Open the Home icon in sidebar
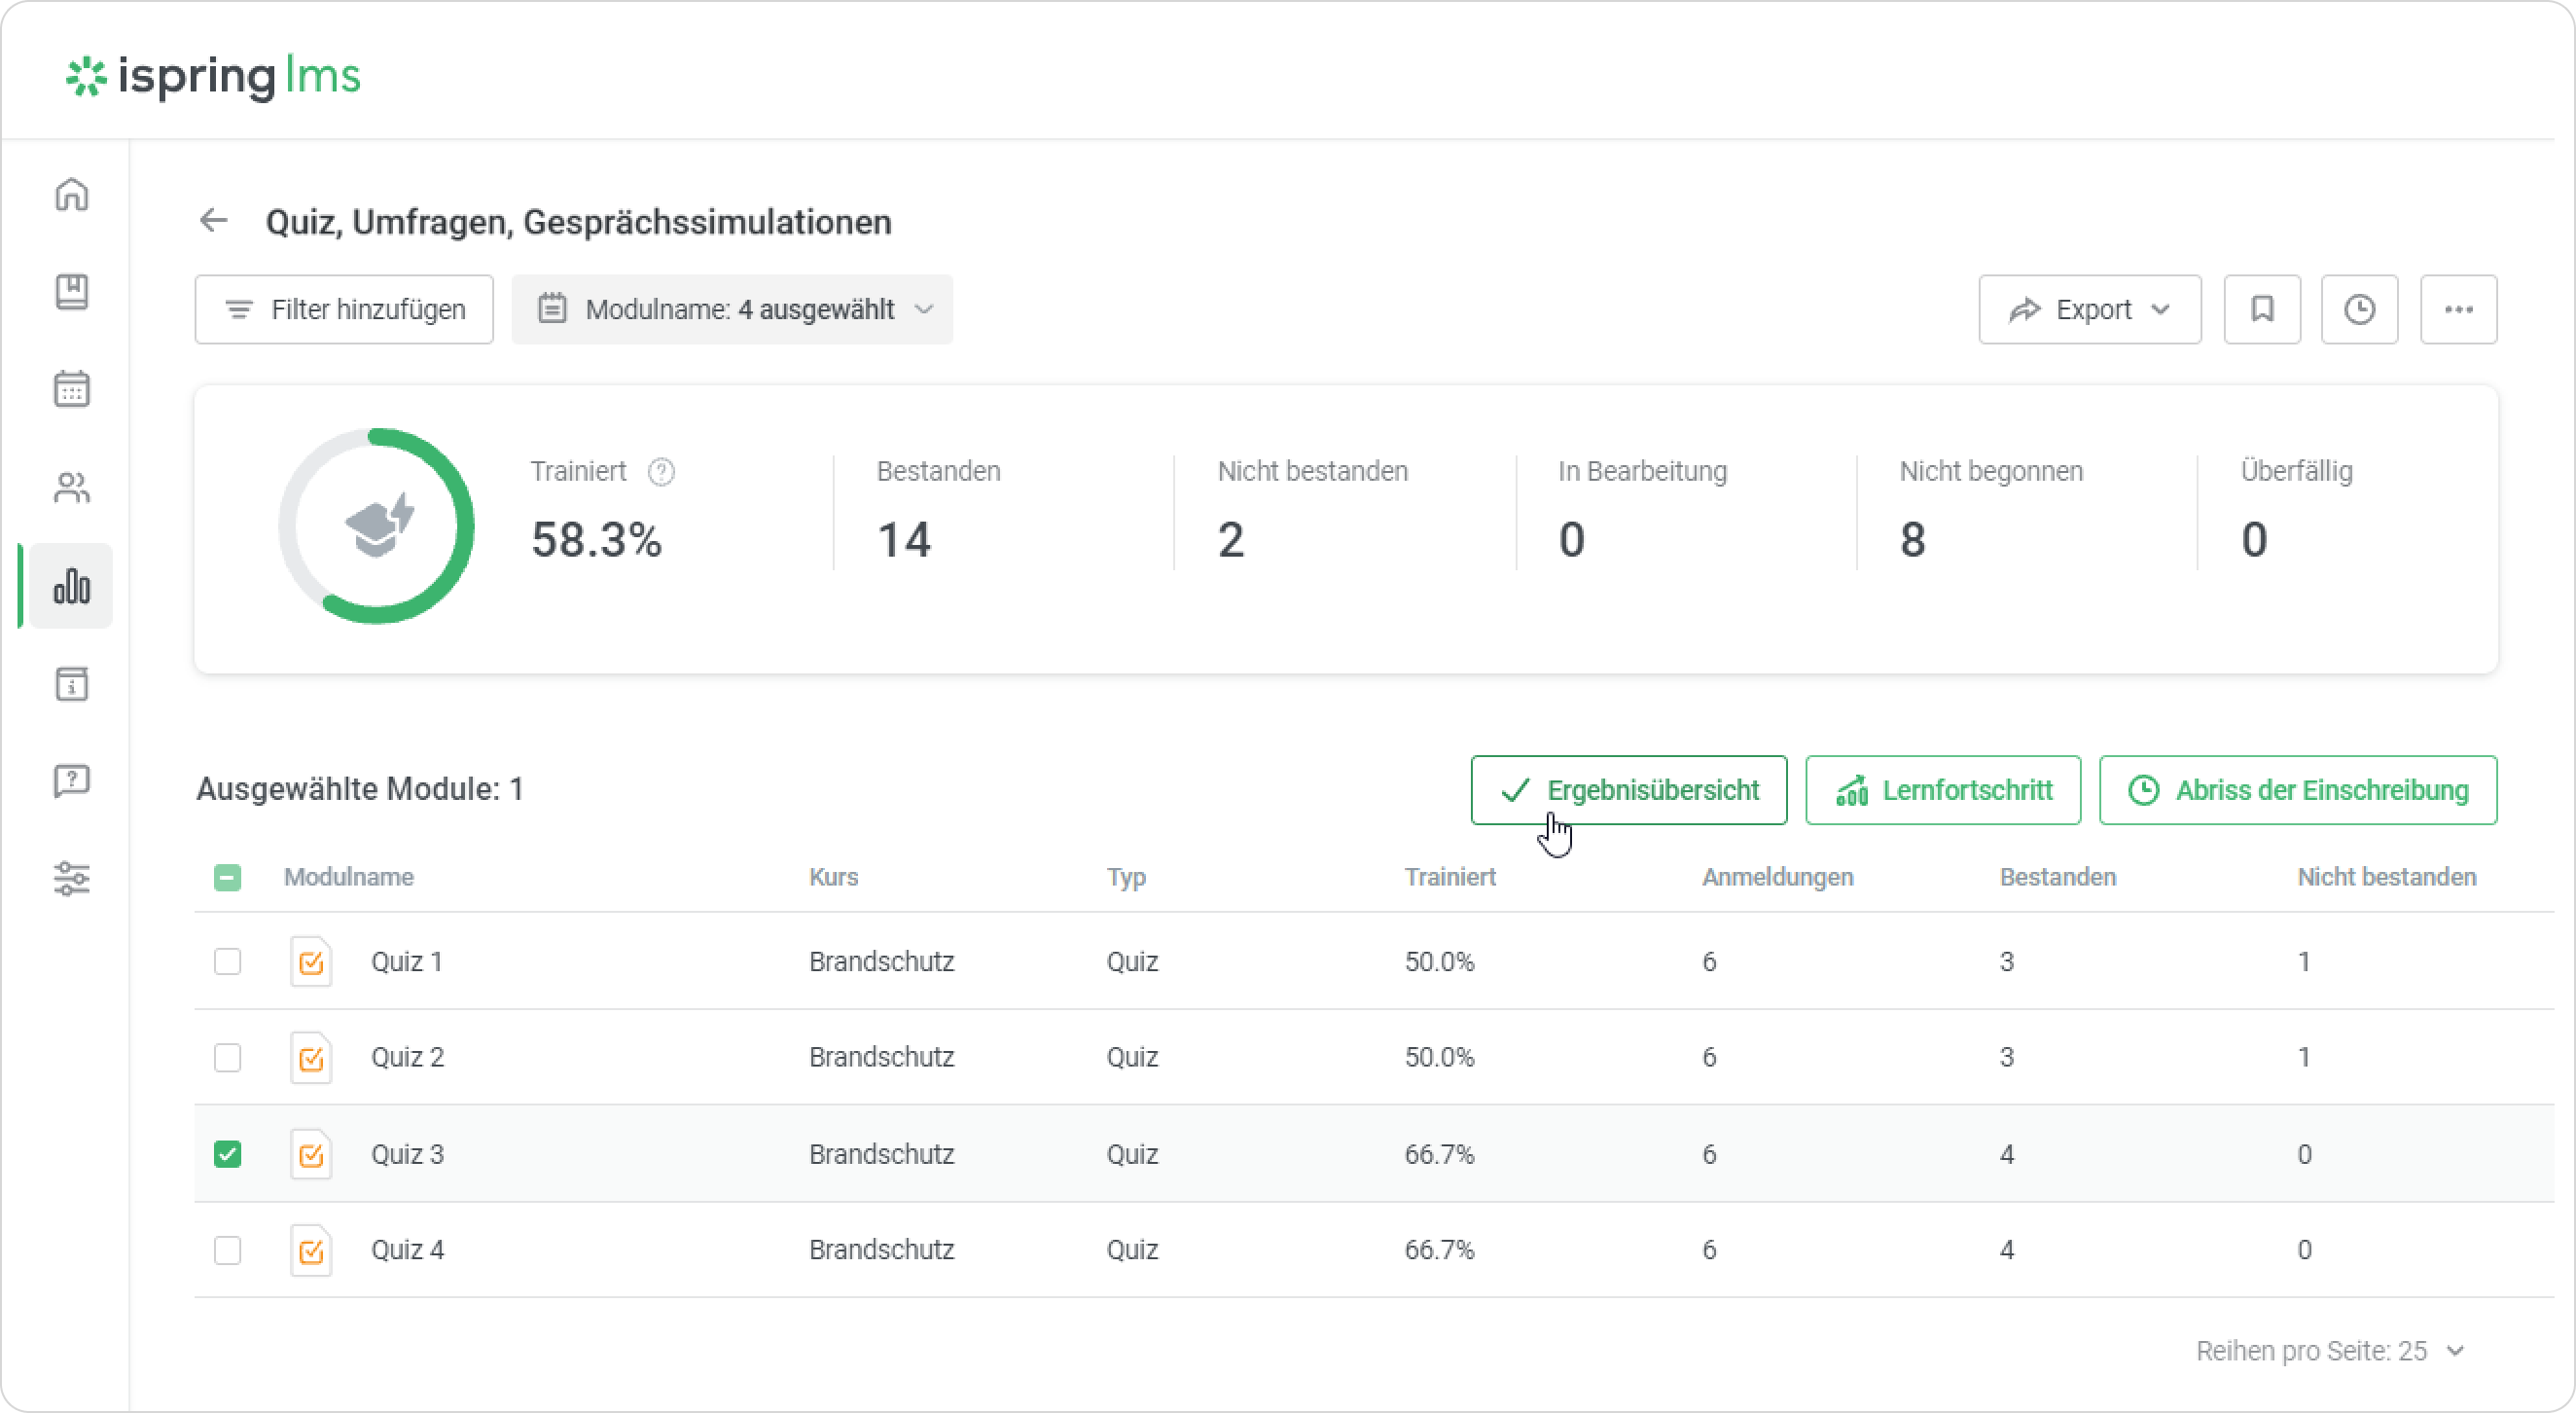 pyautogui.click(x=72, y=194)
